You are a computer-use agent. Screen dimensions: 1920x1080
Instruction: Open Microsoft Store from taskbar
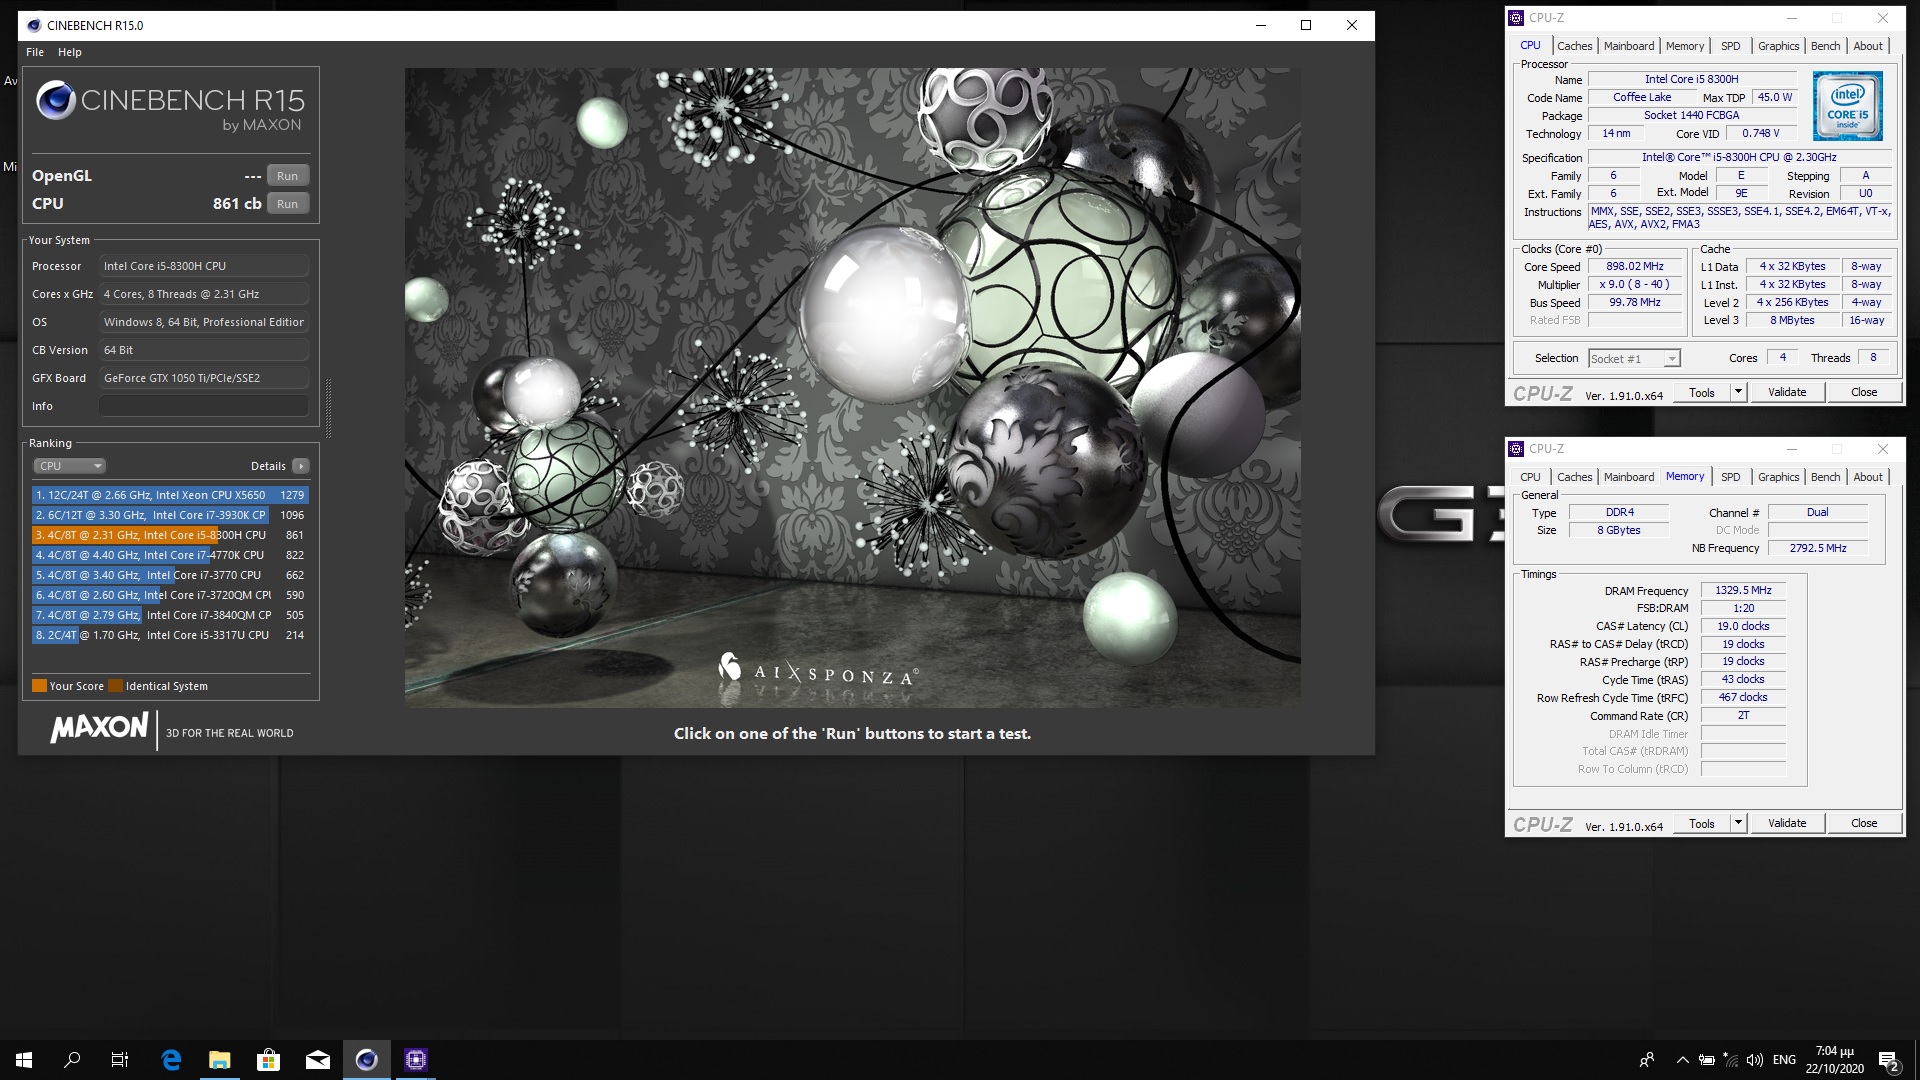pyautogui.click(x=269, y=1060)
